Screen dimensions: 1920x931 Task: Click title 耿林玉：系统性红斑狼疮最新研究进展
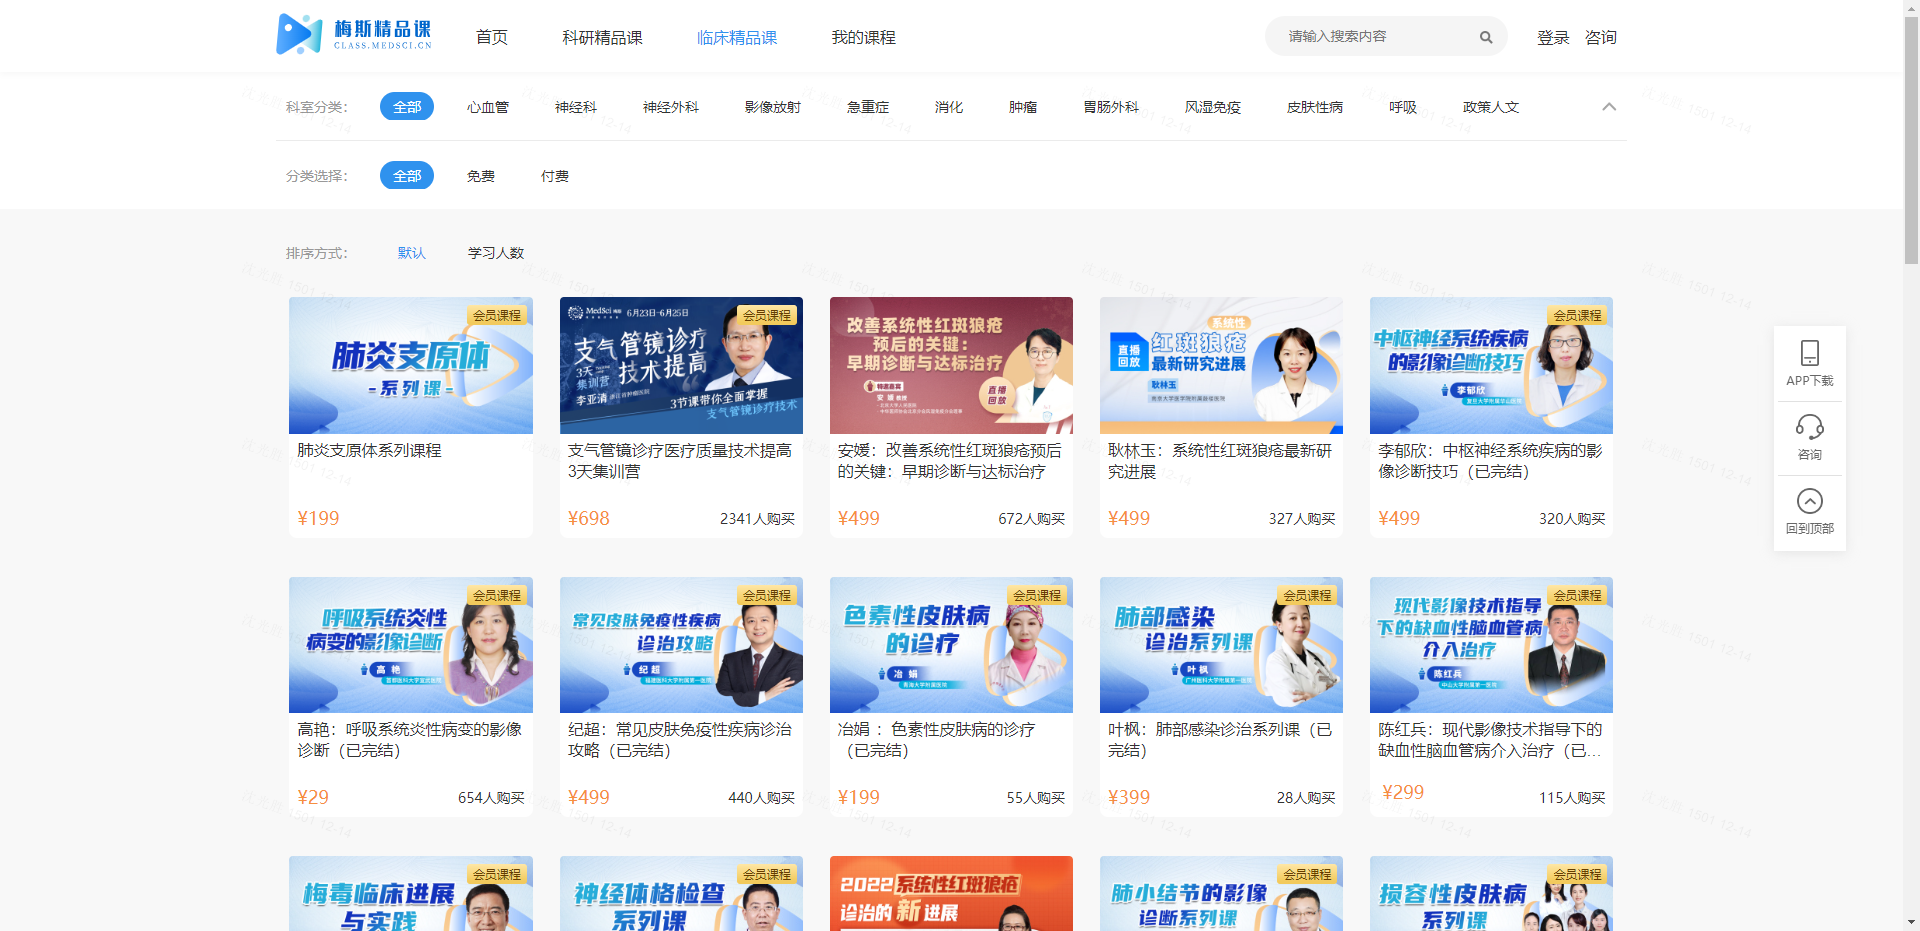tap(1220, 461)
